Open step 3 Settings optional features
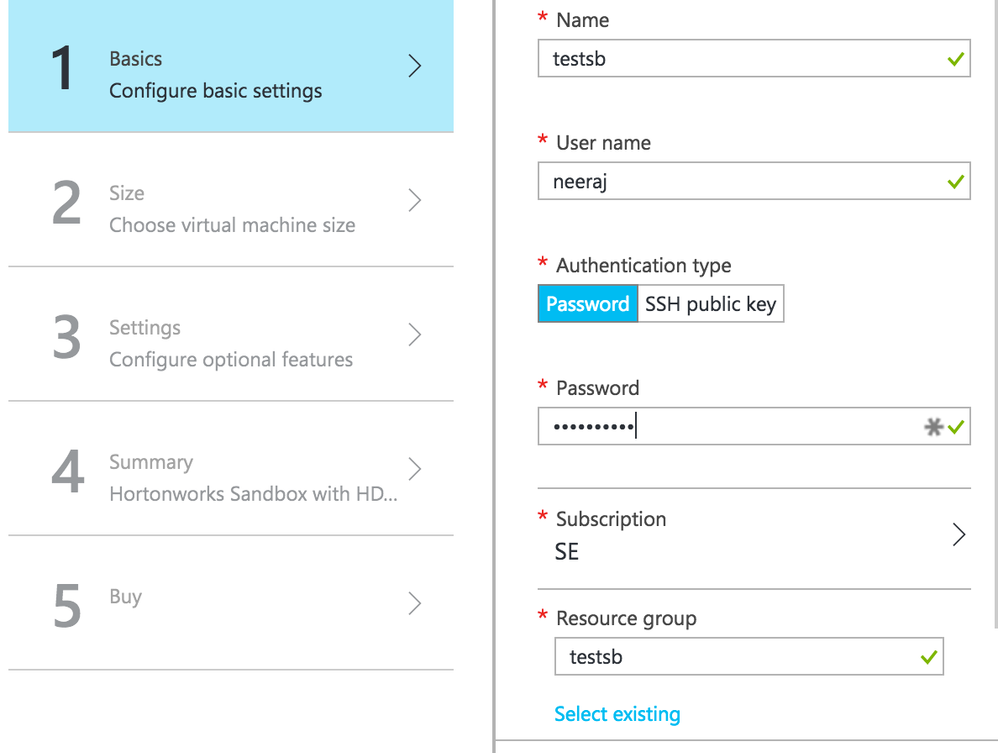This screenshot has width=998, height=753. (x=231, y=343)
